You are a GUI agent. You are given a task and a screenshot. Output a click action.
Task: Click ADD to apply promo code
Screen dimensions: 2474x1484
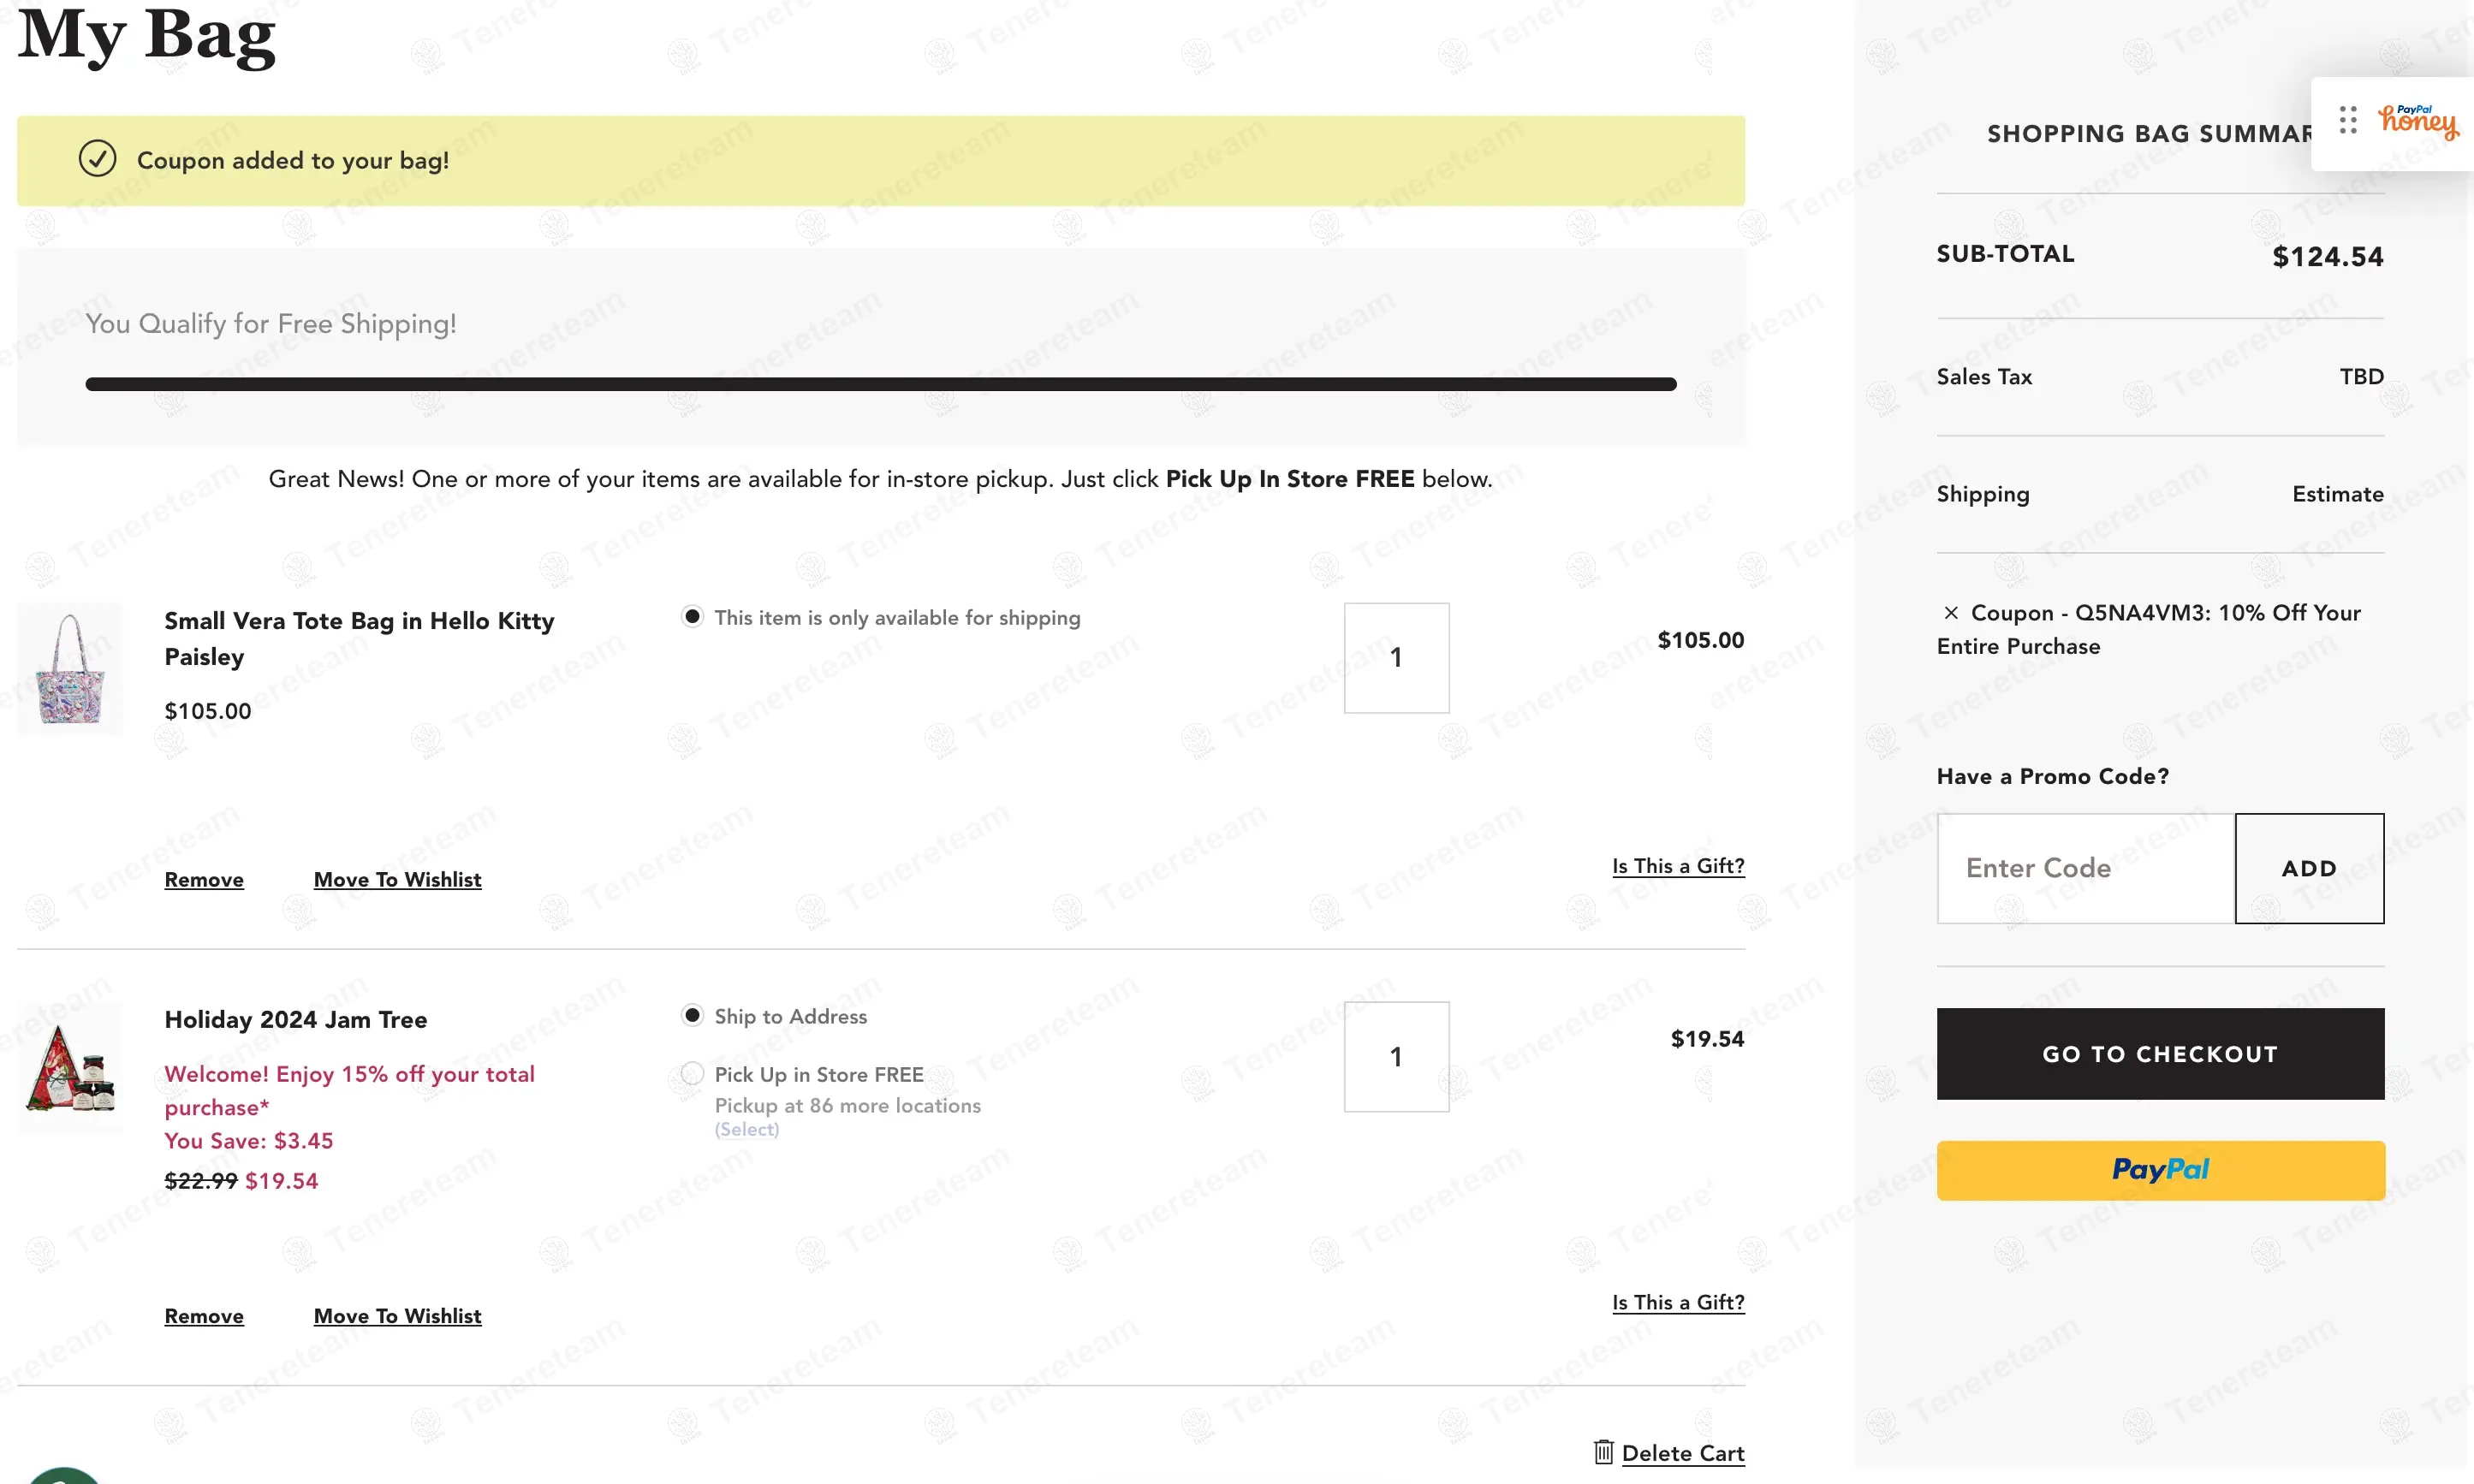click(x=2309, y=868)
